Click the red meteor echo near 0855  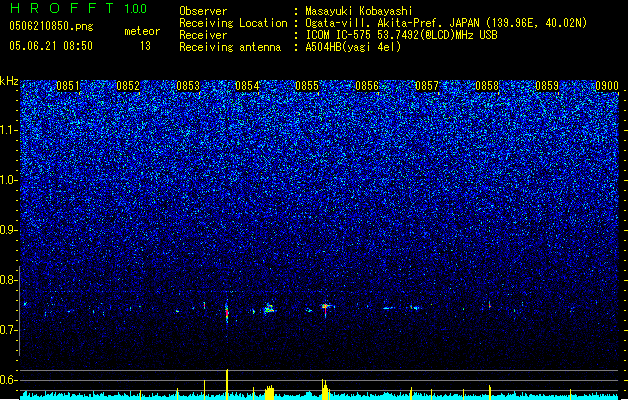(x=325, y=308)
